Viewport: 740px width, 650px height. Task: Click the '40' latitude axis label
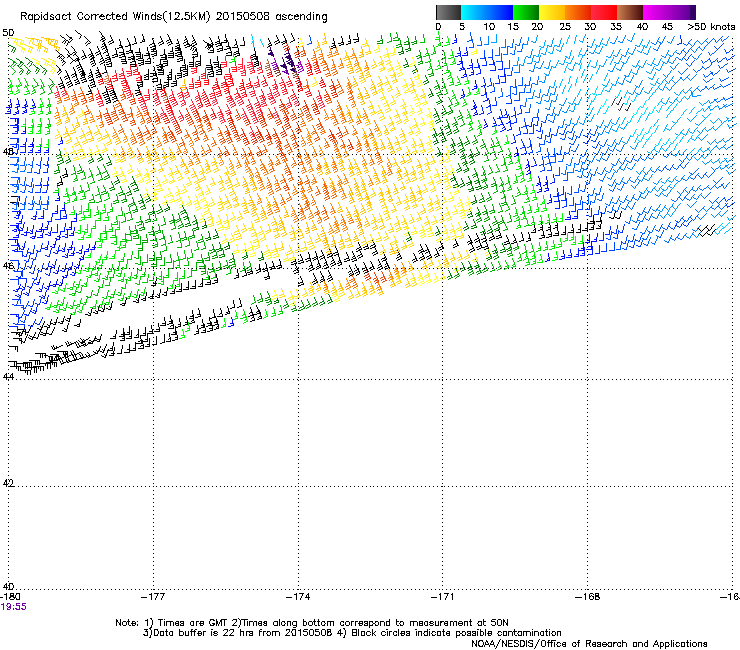click(x=8, y=586)
